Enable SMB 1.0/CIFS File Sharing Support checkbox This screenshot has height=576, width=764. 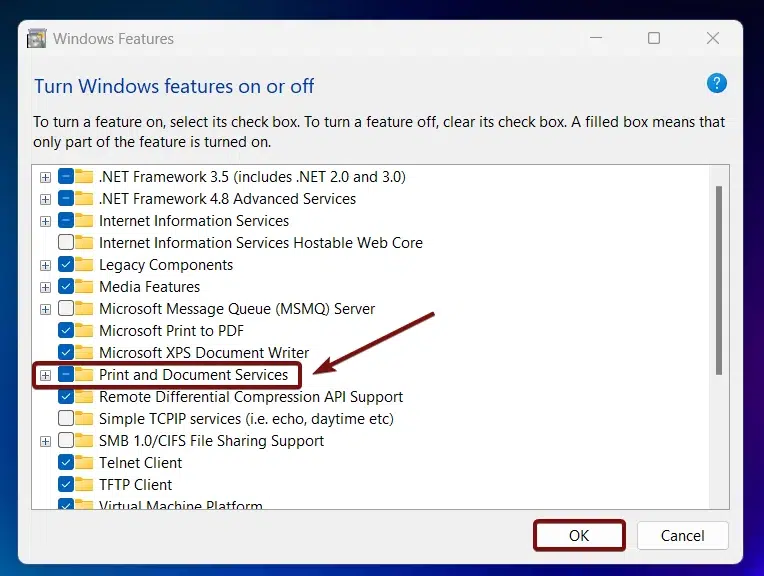click(x=66, y=441)
